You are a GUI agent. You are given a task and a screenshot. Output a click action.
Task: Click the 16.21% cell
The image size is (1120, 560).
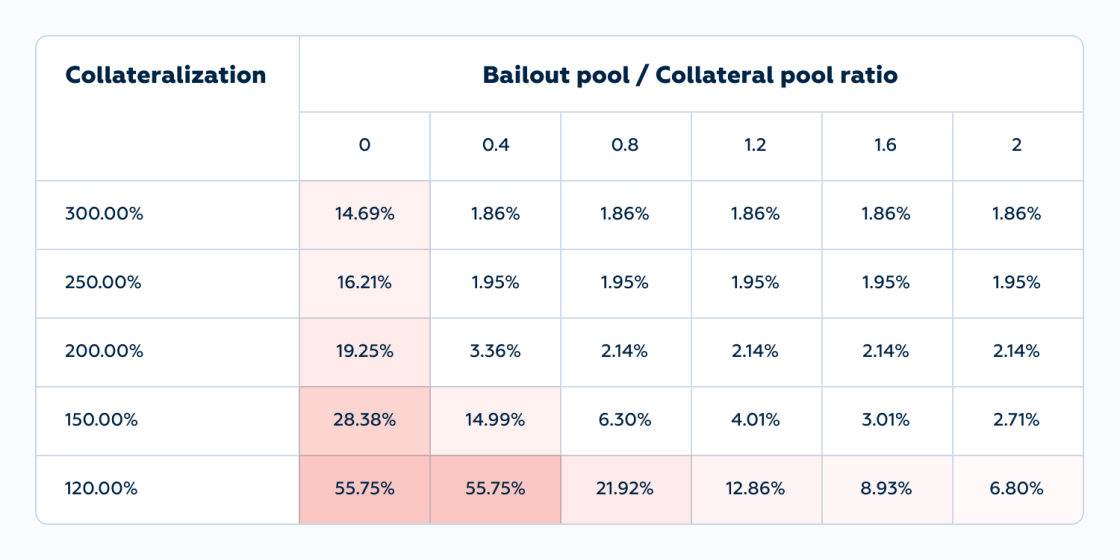[364, 283]
